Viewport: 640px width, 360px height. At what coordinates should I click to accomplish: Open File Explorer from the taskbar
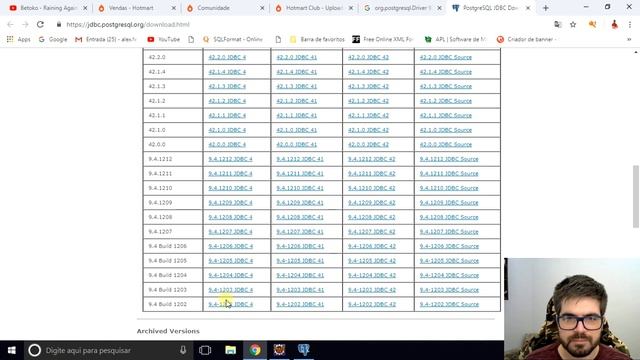point(231,350)
